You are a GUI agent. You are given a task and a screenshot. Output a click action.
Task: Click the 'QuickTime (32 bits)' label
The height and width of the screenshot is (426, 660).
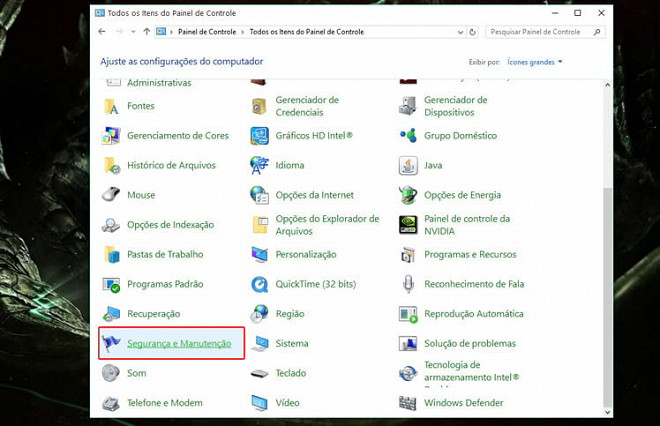coord(316,284)
